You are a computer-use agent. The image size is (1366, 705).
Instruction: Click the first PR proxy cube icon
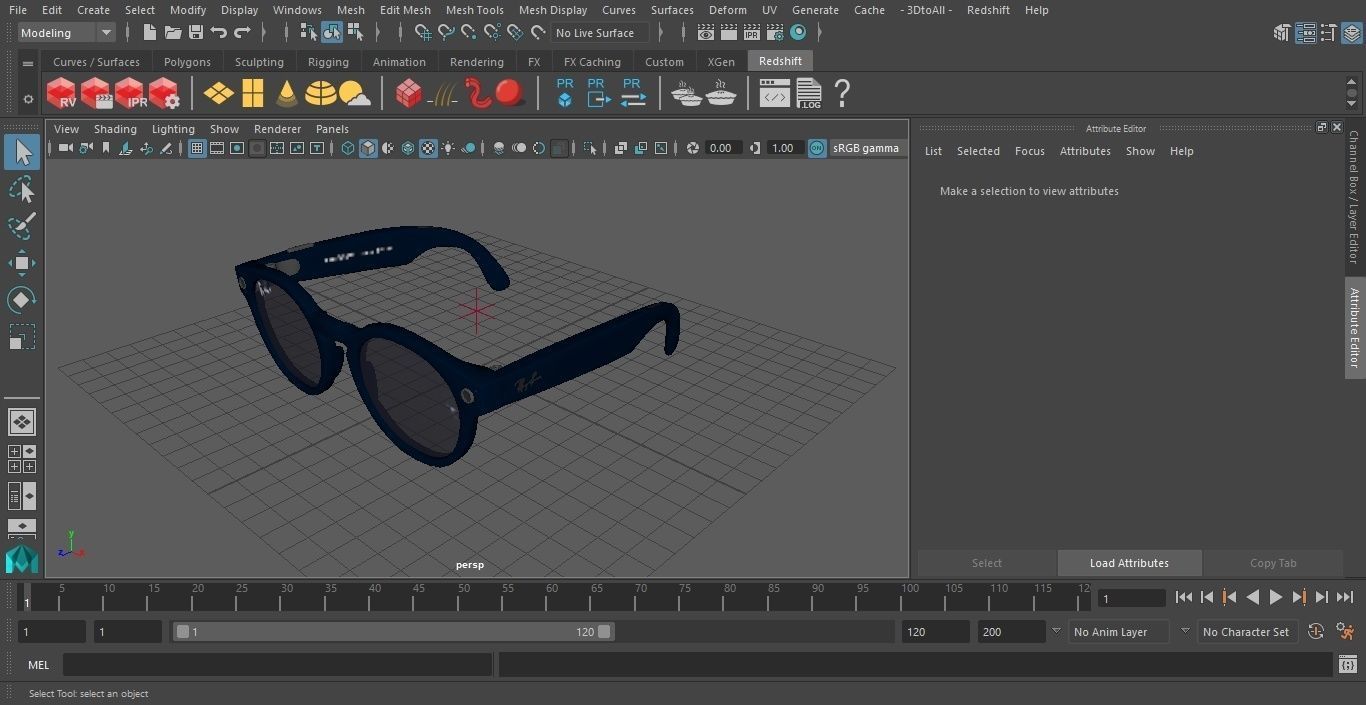pyautogui.click(x=565, y=93)
